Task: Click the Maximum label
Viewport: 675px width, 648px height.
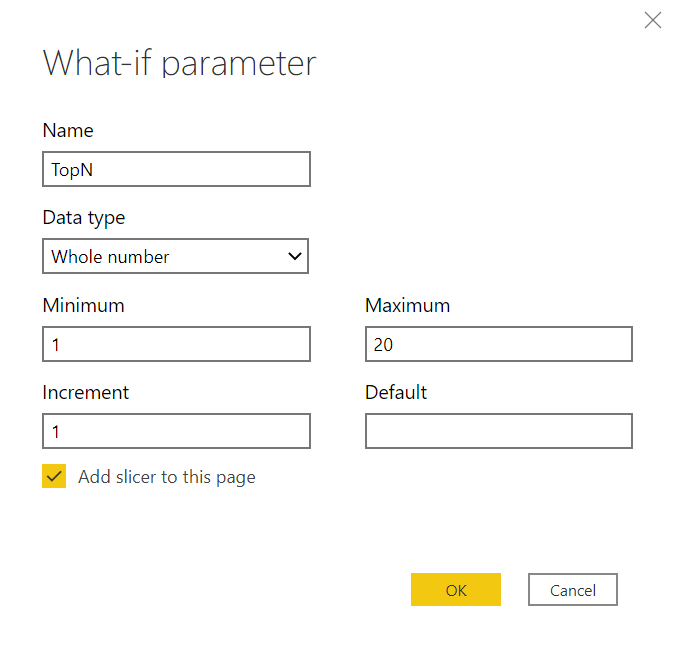Action: click(x=407, y=305)
